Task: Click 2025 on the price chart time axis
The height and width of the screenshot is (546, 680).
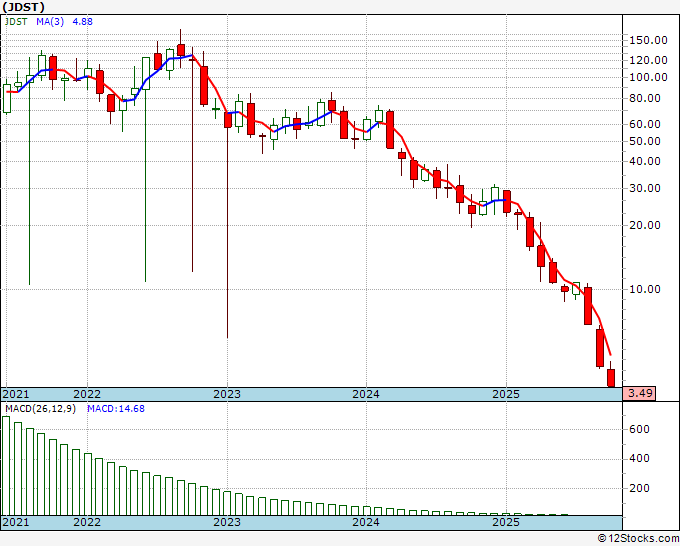Action: (506, 394)
